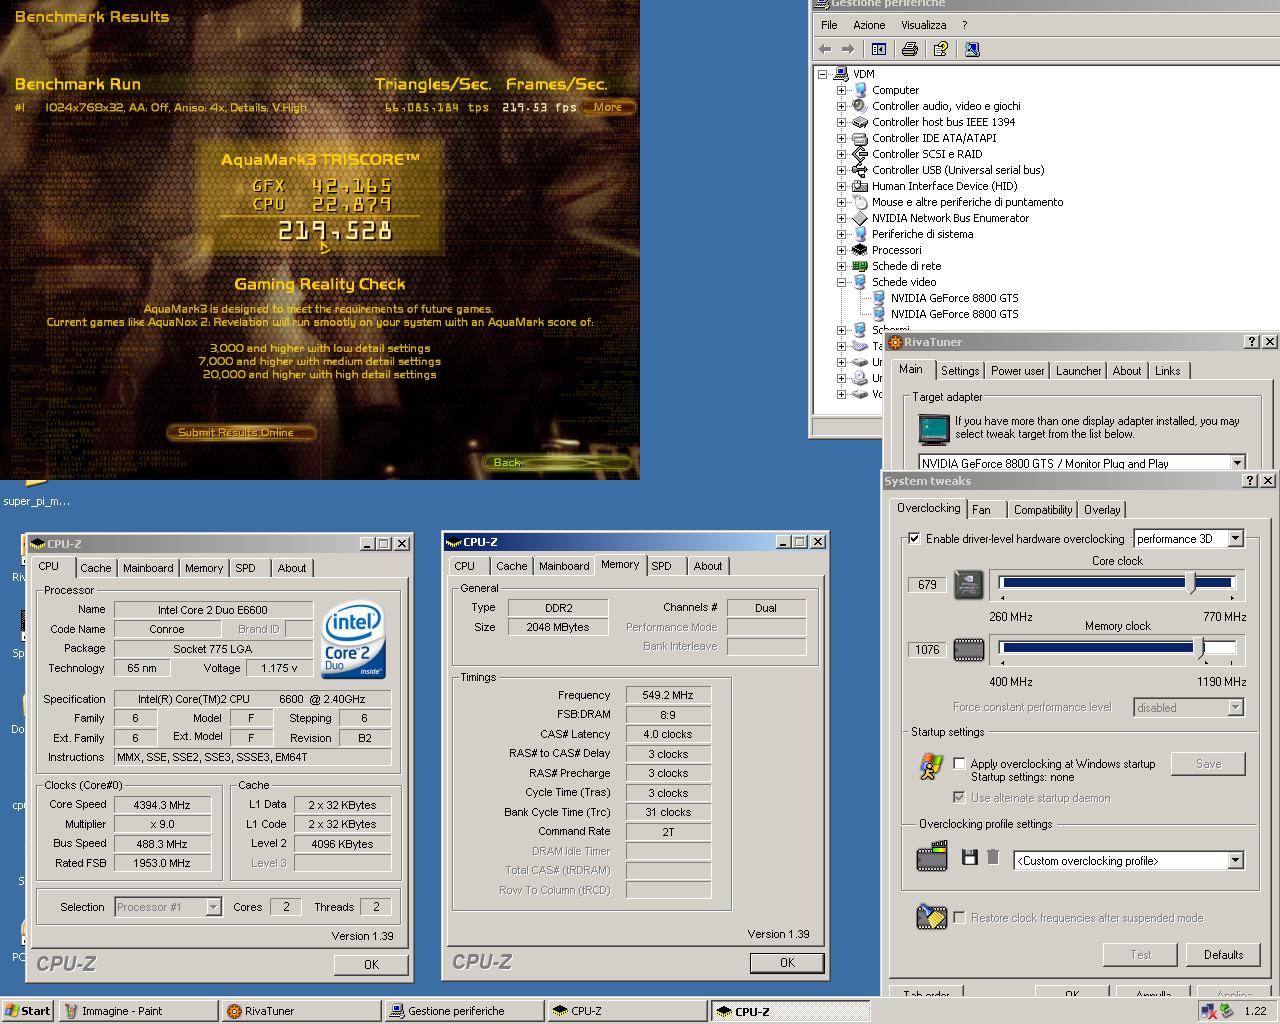The height and width of the screenshot is (1024, 1280).
Task: Open the Force constant performance level dropdown
Action: tap(1235, 707)
